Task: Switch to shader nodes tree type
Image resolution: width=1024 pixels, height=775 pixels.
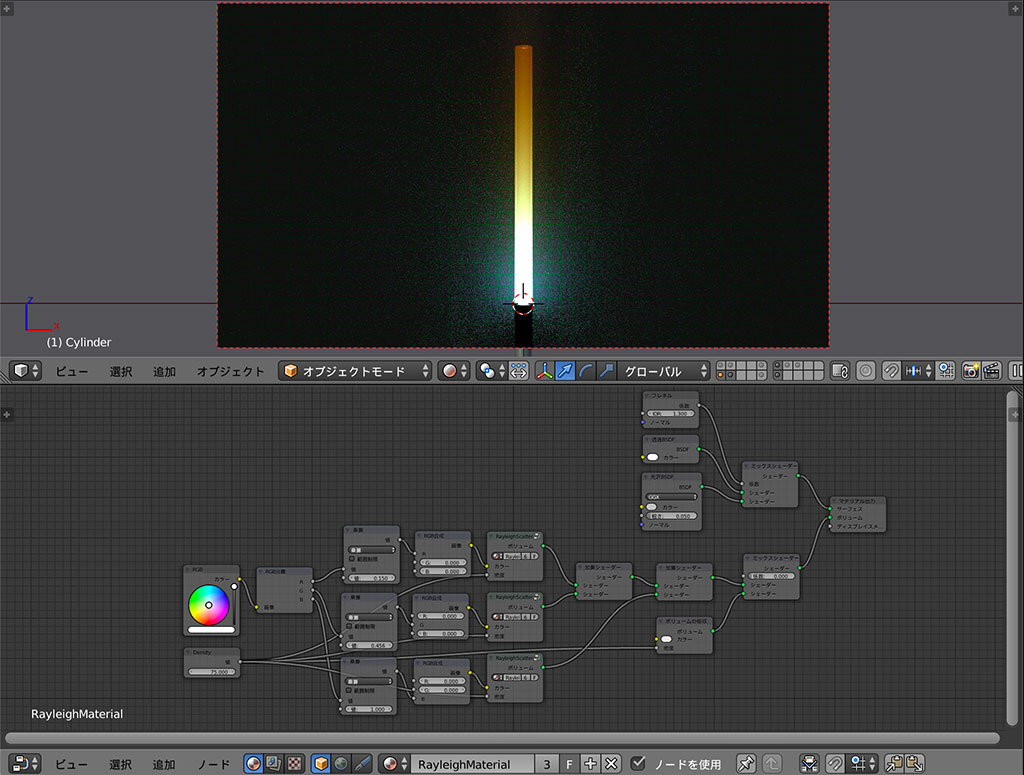Action: (x=253, y=763)
